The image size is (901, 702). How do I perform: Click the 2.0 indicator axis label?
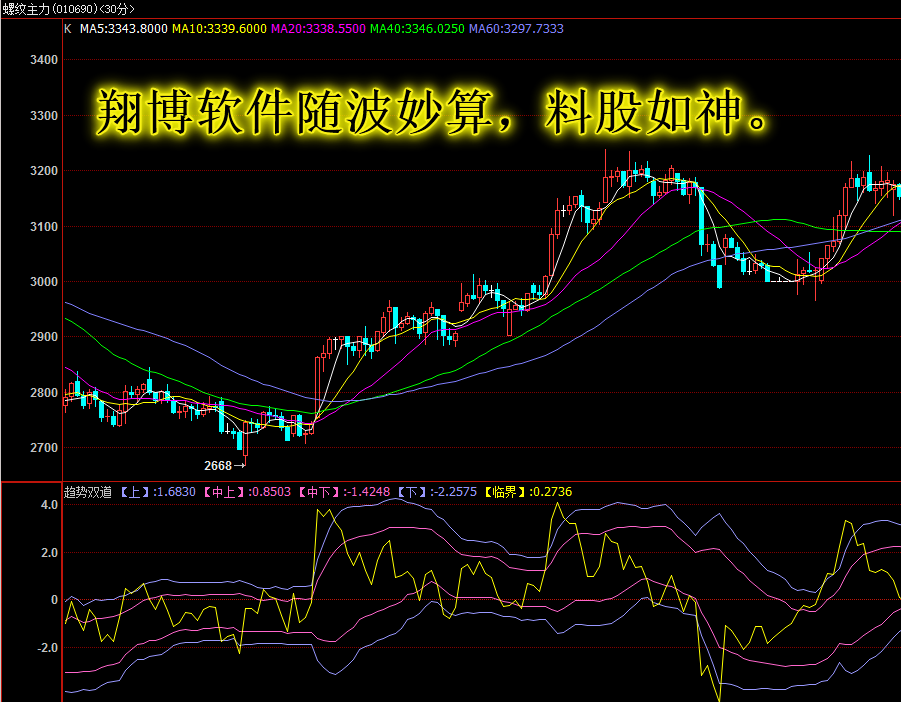pos(49,553)
